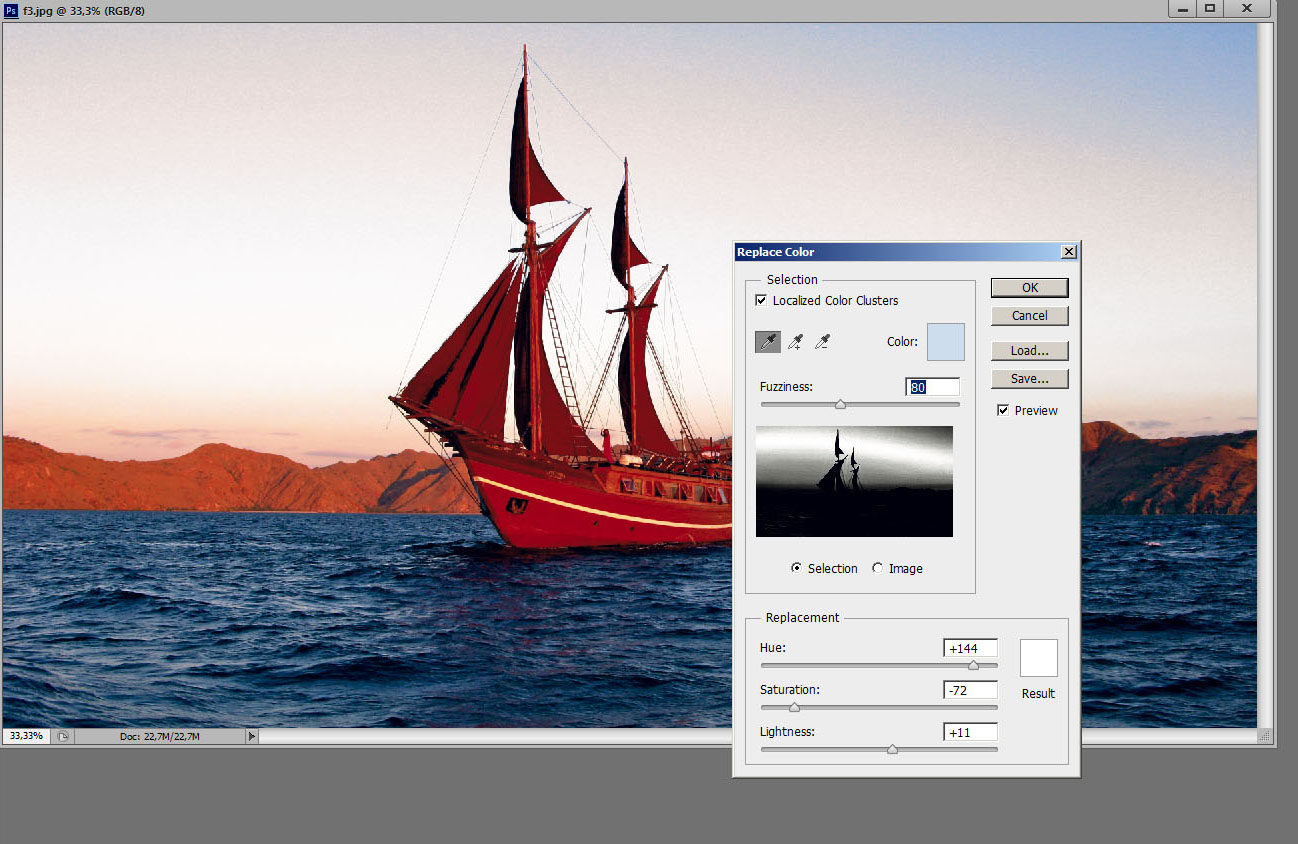Click the Photoshop document icon in title bar
The image size is (1298, 844).
pos(11,9)
